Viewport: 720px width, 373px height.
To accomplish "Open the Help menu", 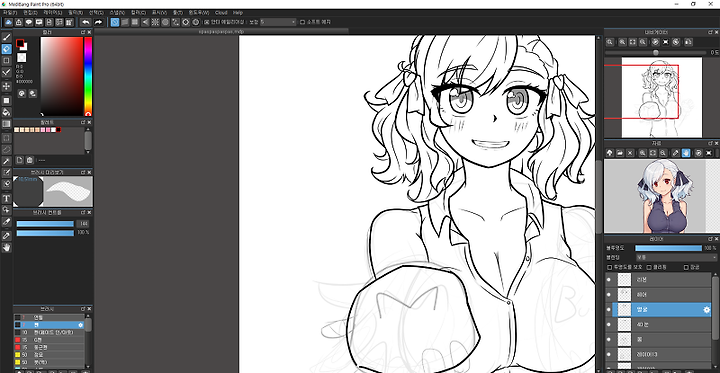I will click(x=238, y=13).
